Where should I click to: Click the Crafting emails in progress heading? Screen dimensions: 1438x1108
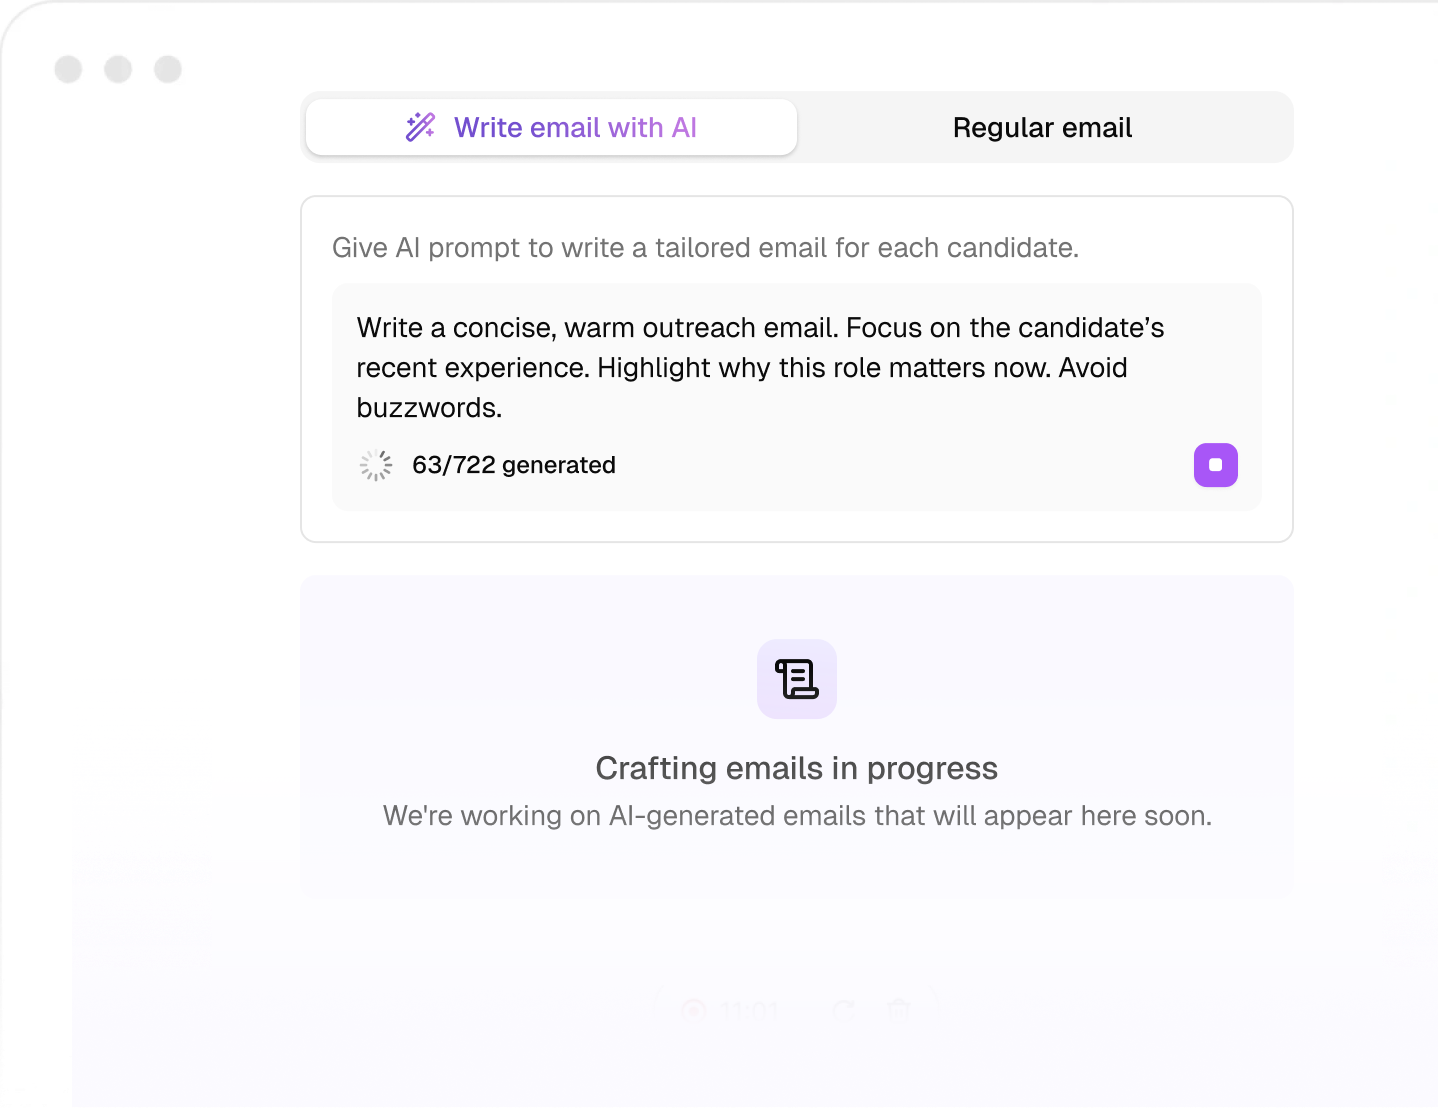(796, 768)
